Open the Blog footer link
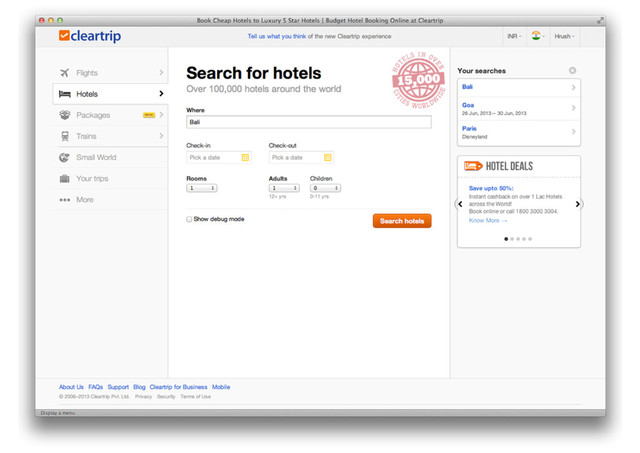This screenshot has width=640, height=453. pyautogui.click(x=139, y=387)
